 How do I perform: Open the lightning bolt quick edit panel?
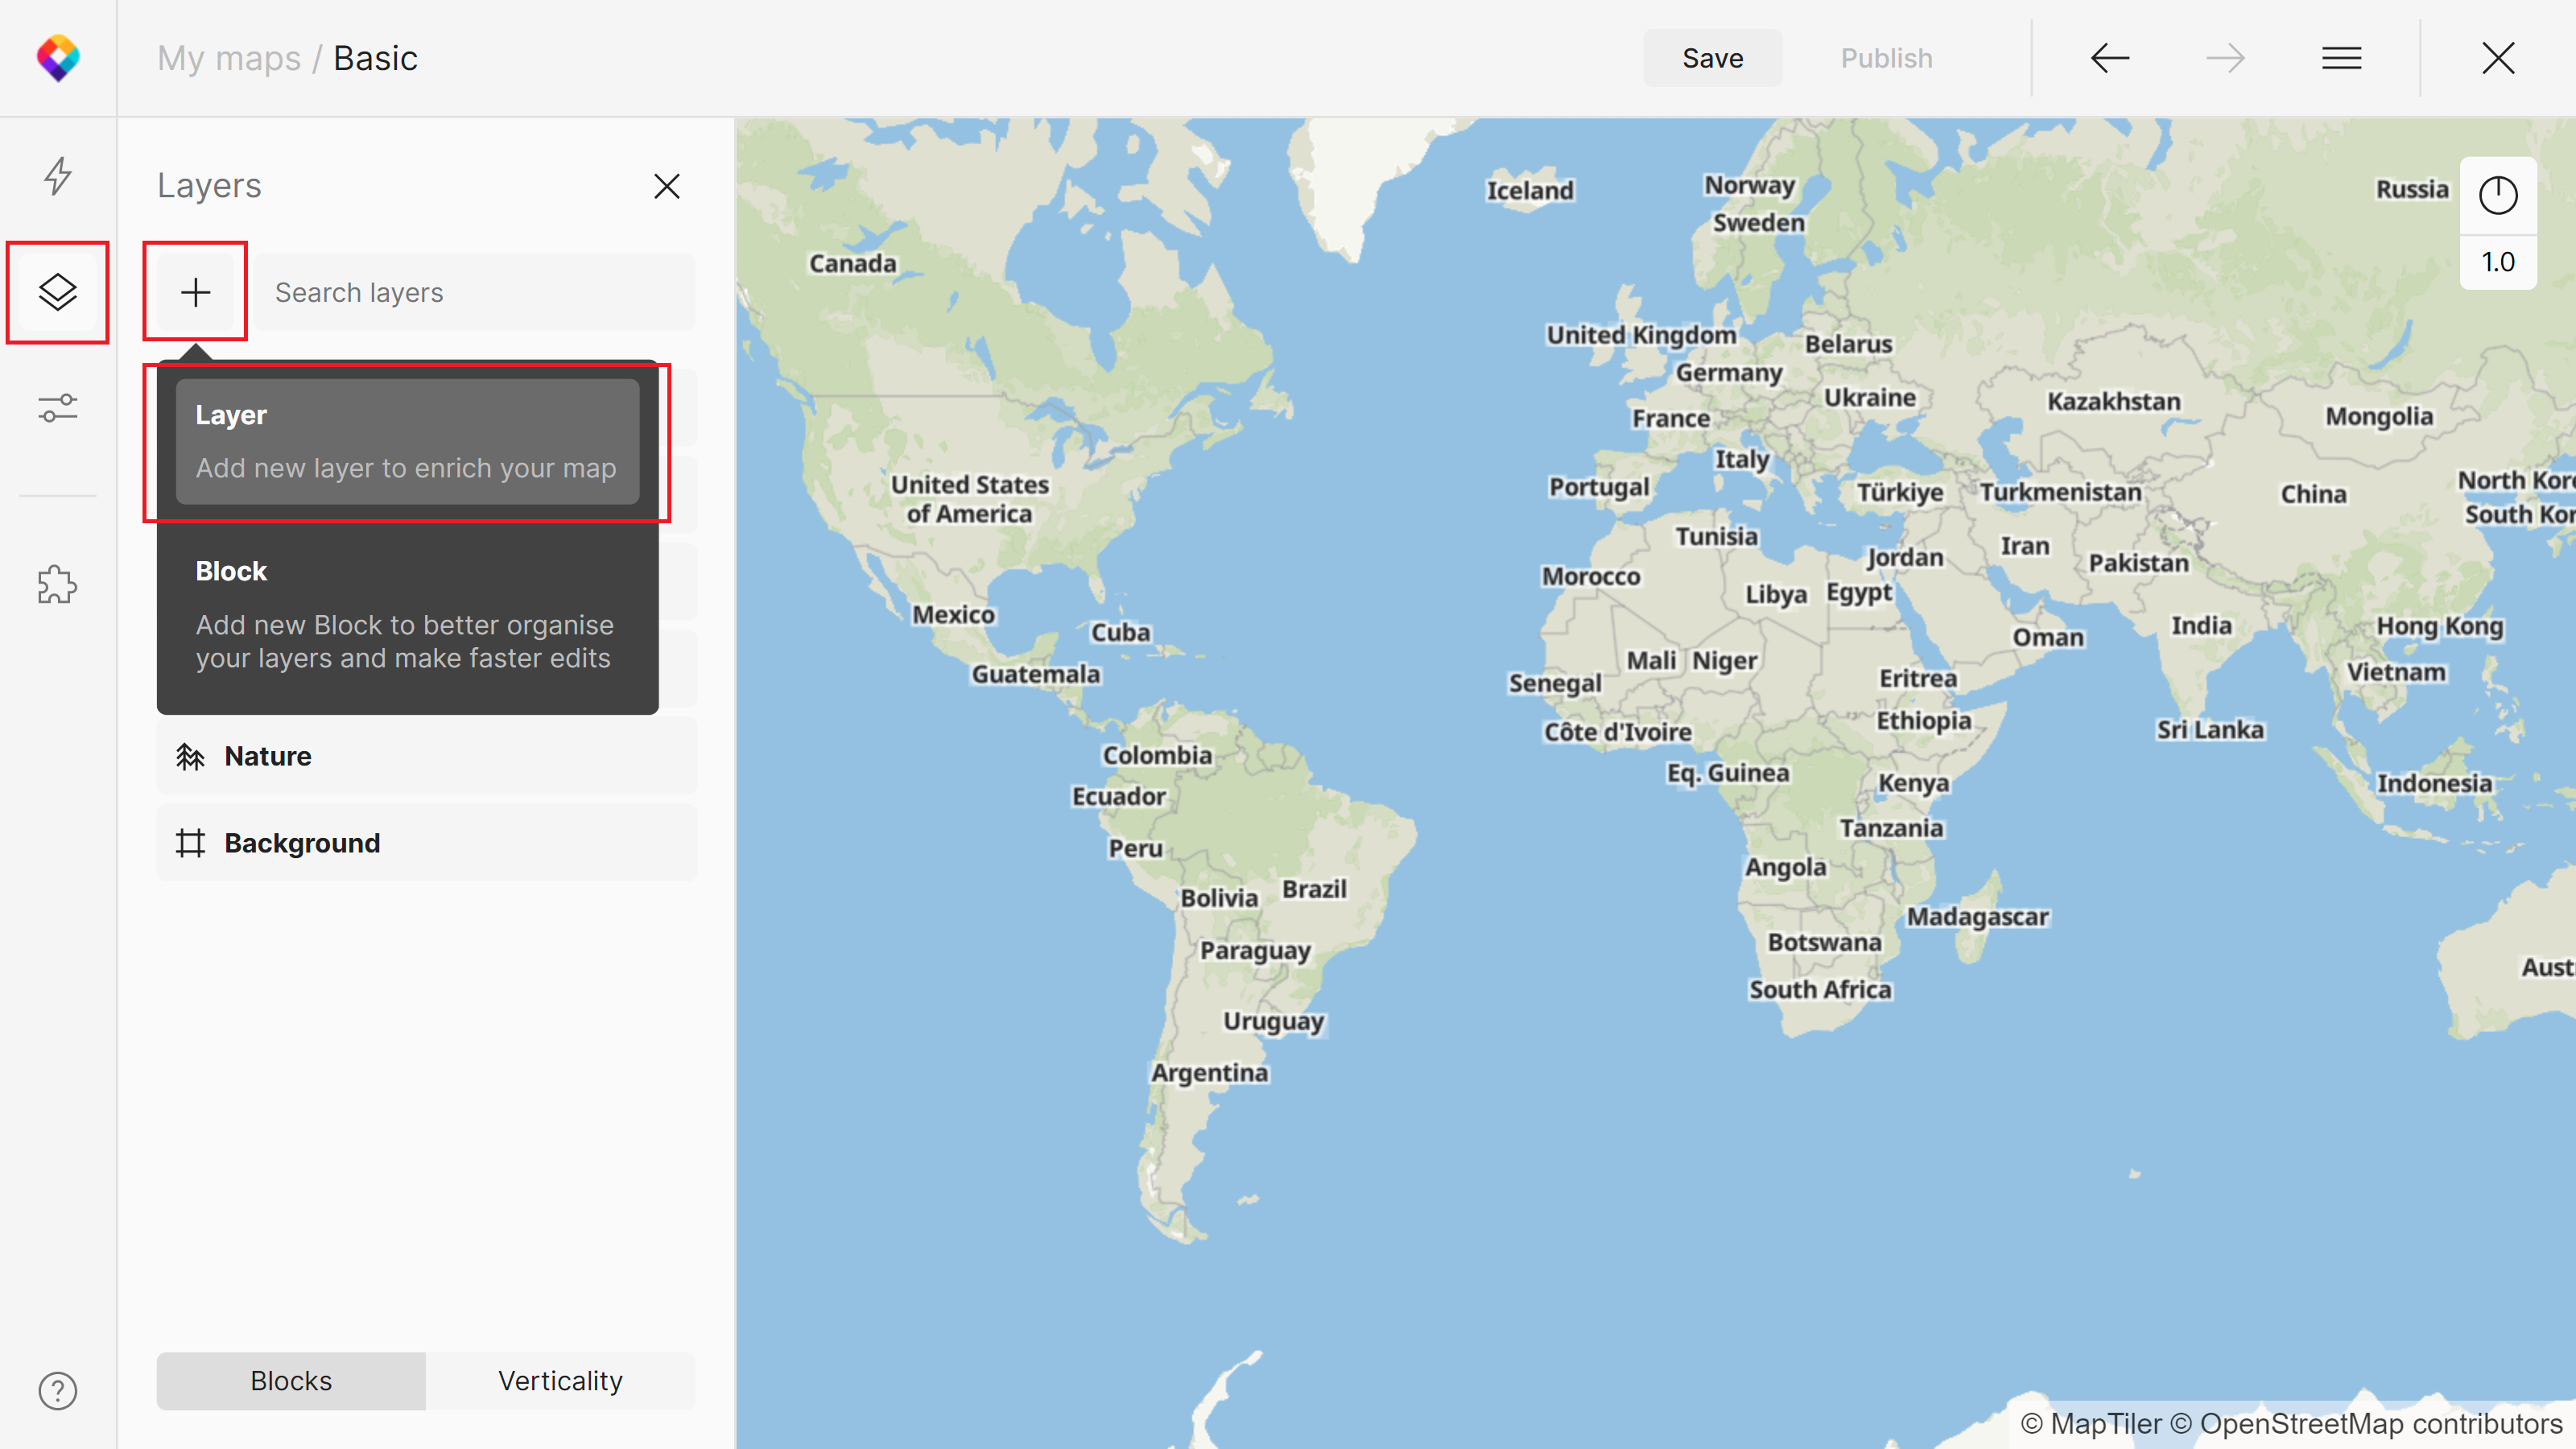pyautogui.click(x=58, y=176)
